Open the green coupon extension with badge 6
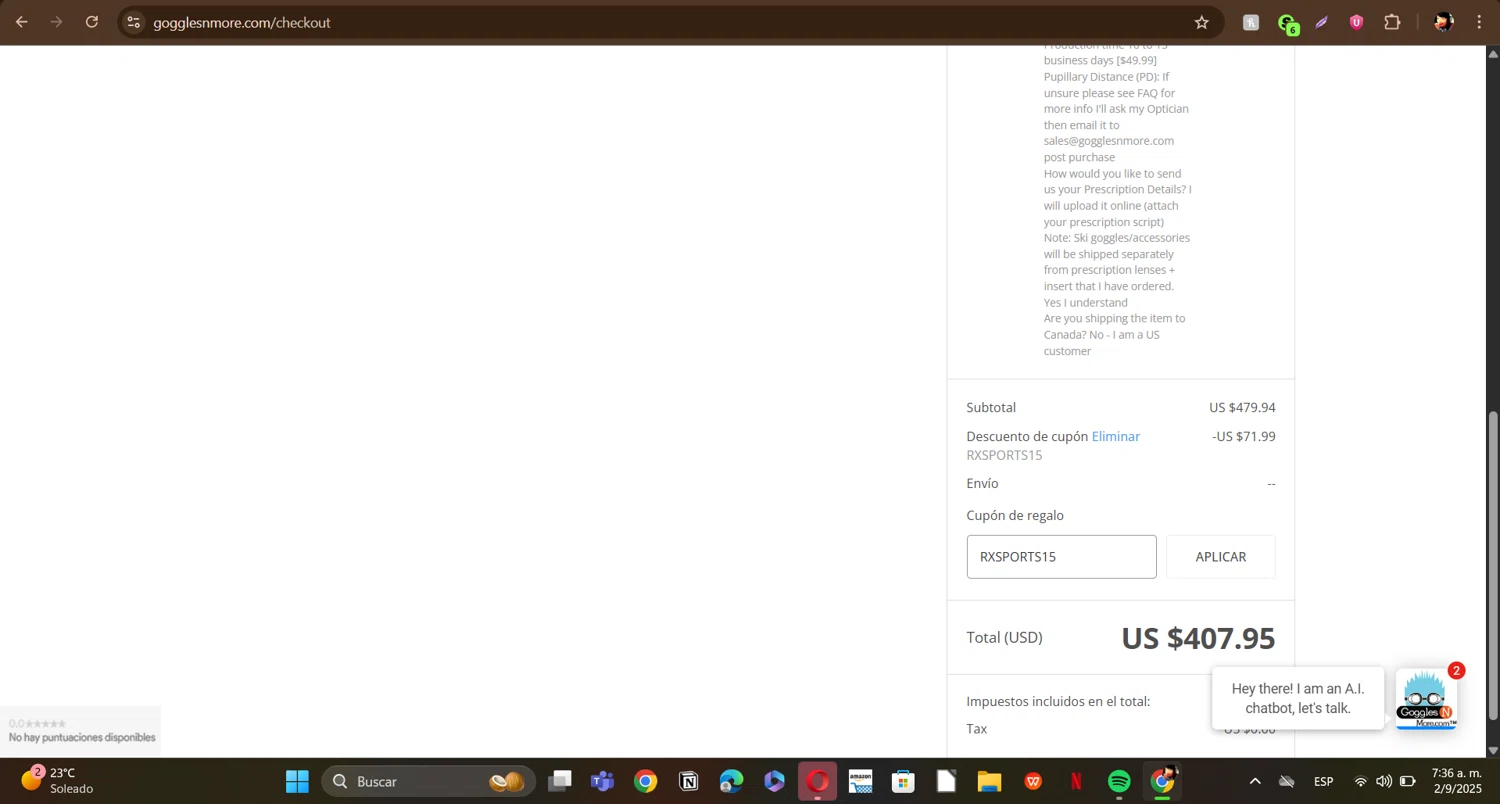The height and width of the screenshot is (804, 1500). (x=1287, y=23)
